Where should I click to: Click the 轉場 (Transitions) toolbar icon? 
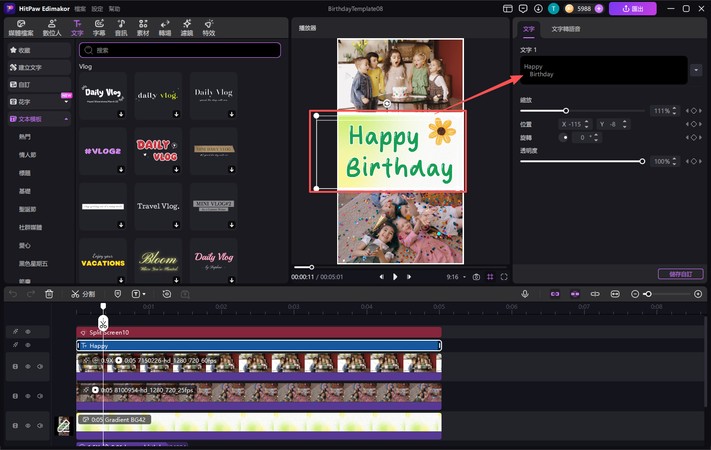(164, 26)
